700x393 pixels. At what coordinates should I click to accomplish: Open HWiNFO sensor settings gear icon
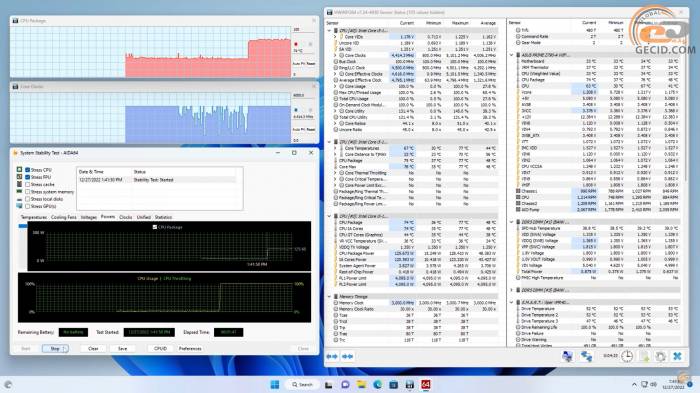661,356
